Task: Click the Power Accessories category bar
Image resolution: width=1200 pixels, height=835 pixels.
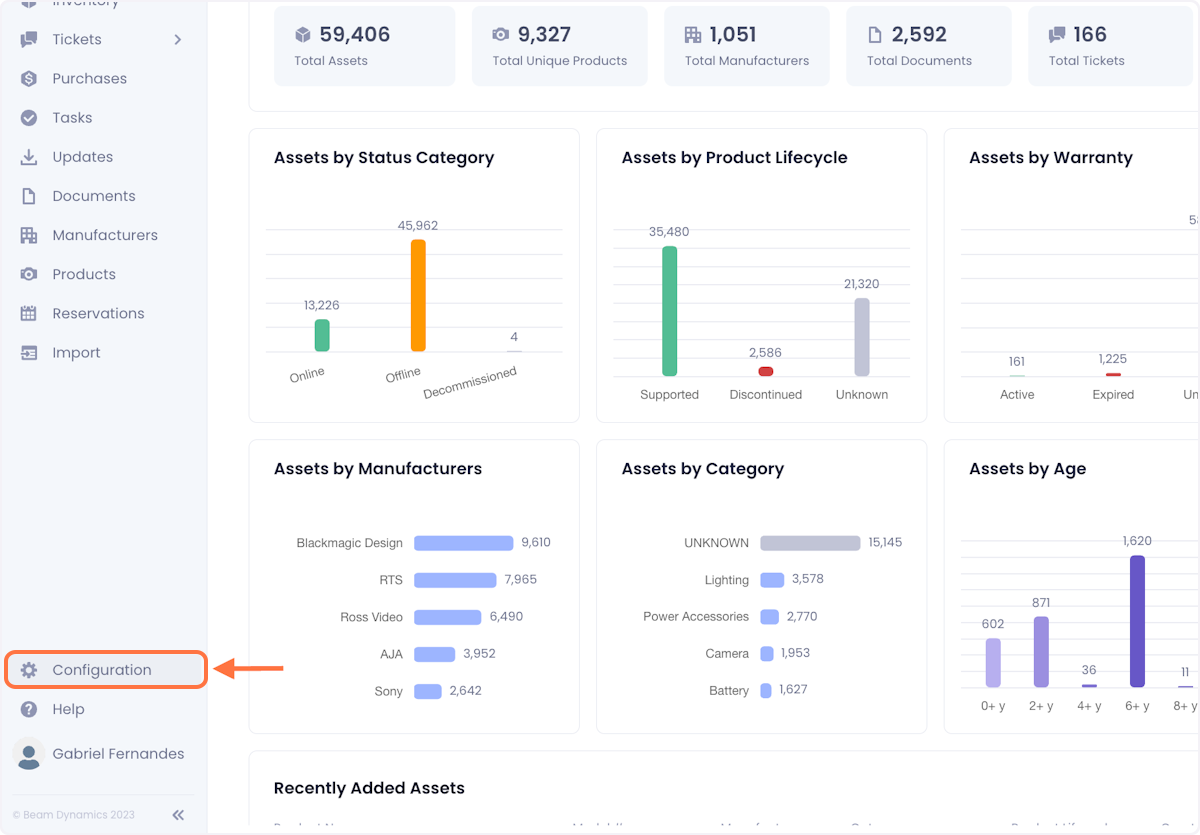Action: coord(769,617)
